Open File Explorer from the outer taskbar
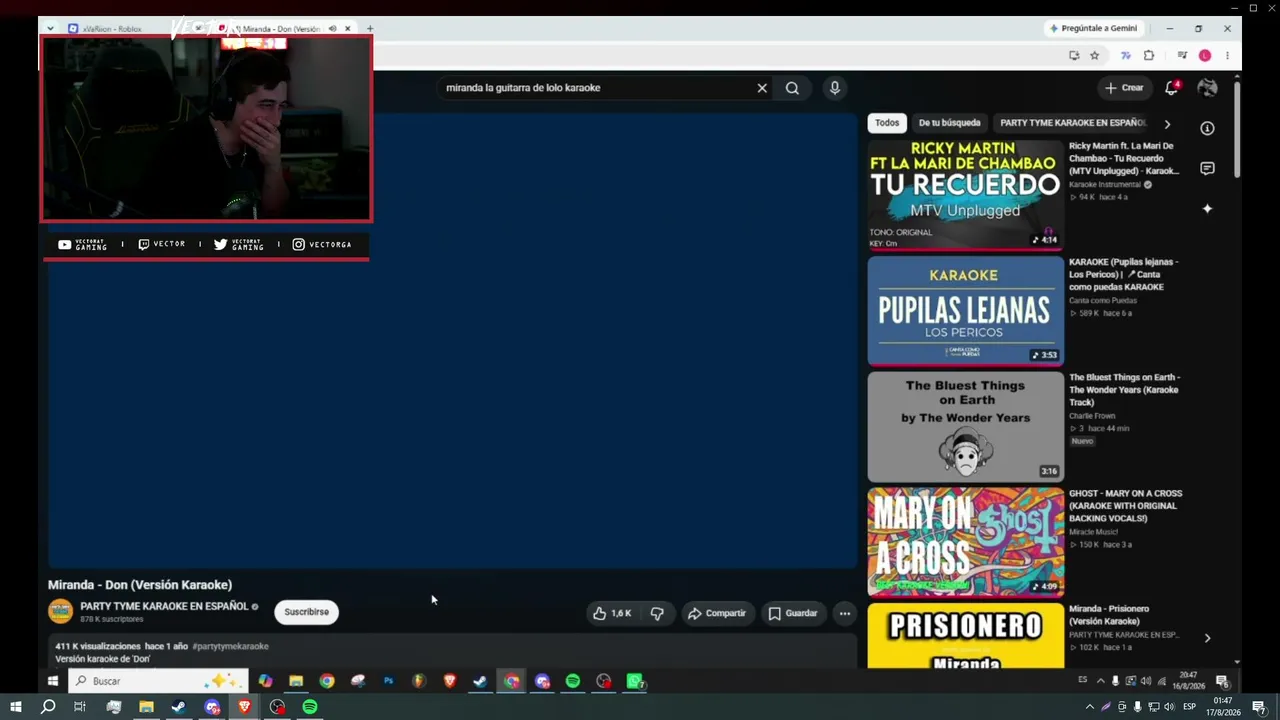This screenshot has height=720, width=1280. coord(146,707)
